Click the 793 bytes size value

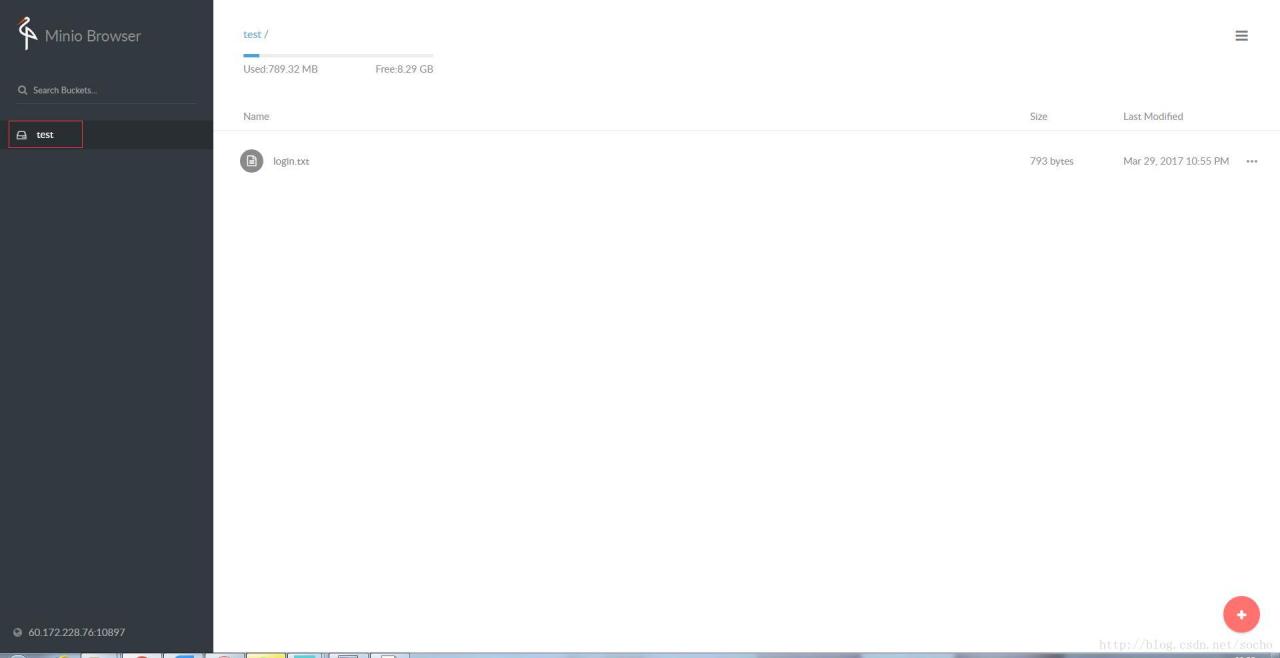1051,161
